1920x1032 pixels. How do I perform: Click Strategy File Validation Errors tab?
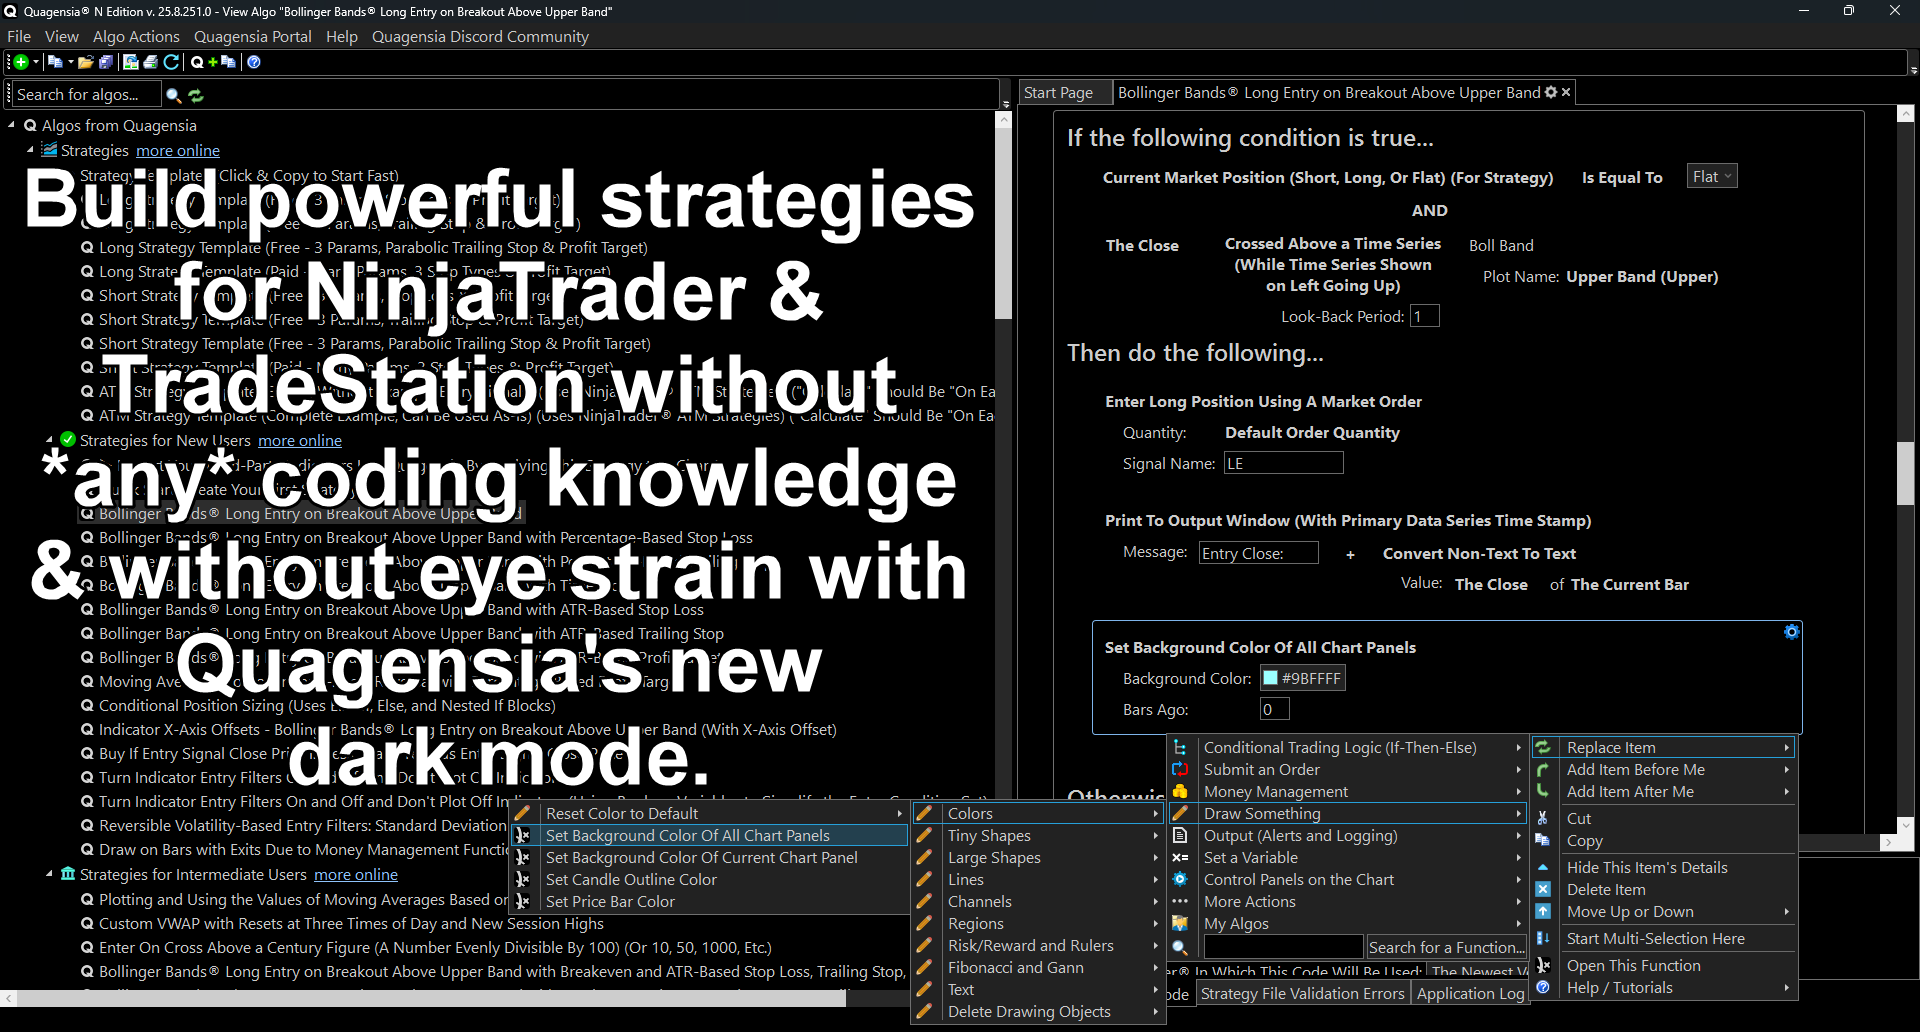point(1302,993)
